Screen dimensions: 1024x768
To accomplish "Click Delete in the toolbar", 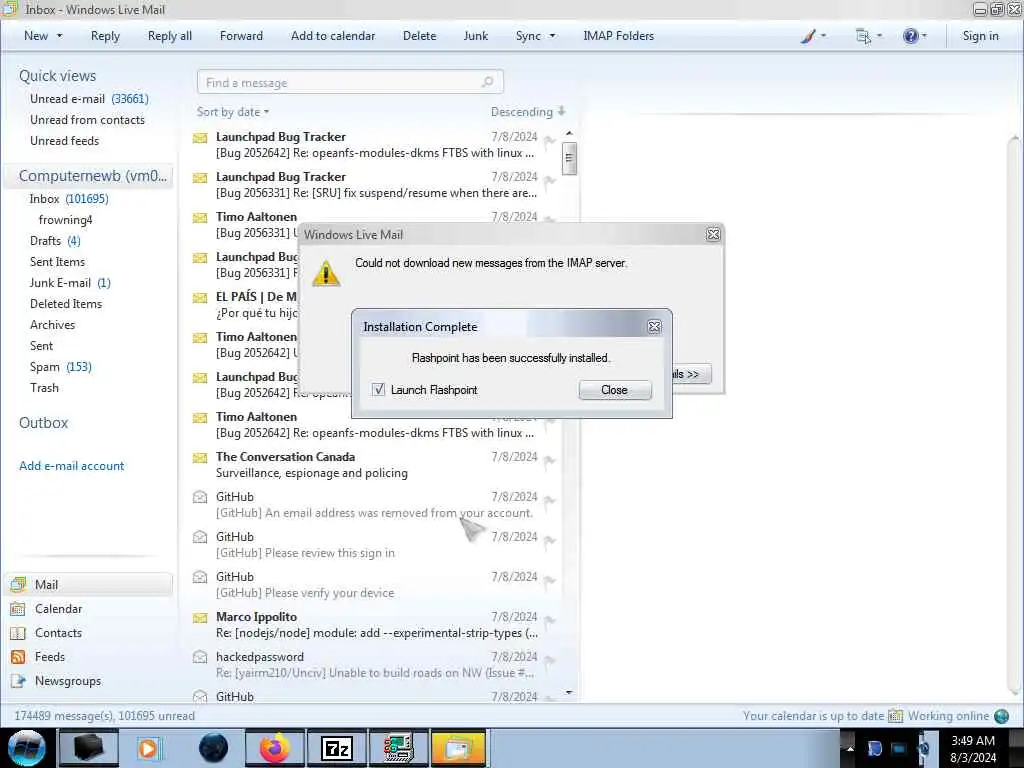I will click(x=419, y=36).
